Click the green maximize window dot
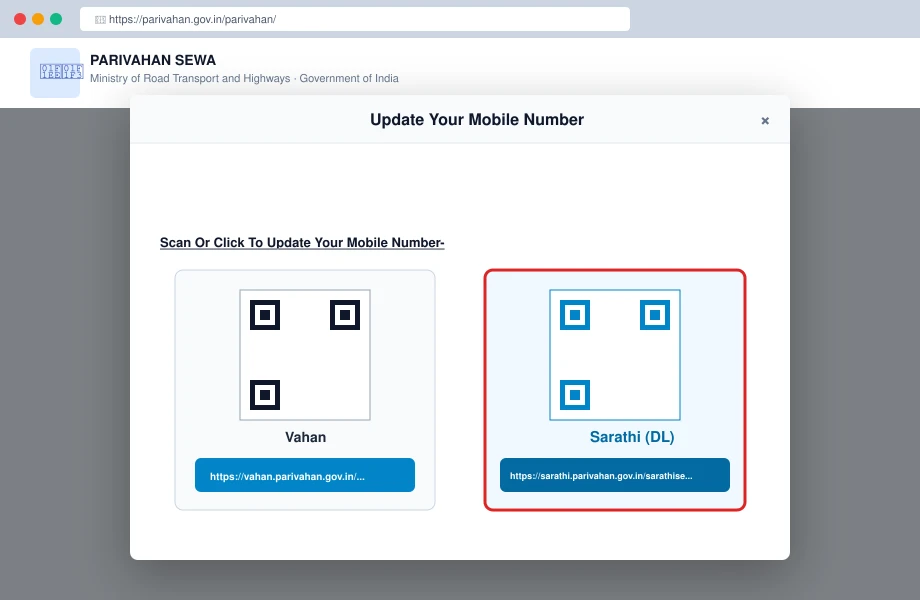 56,19
